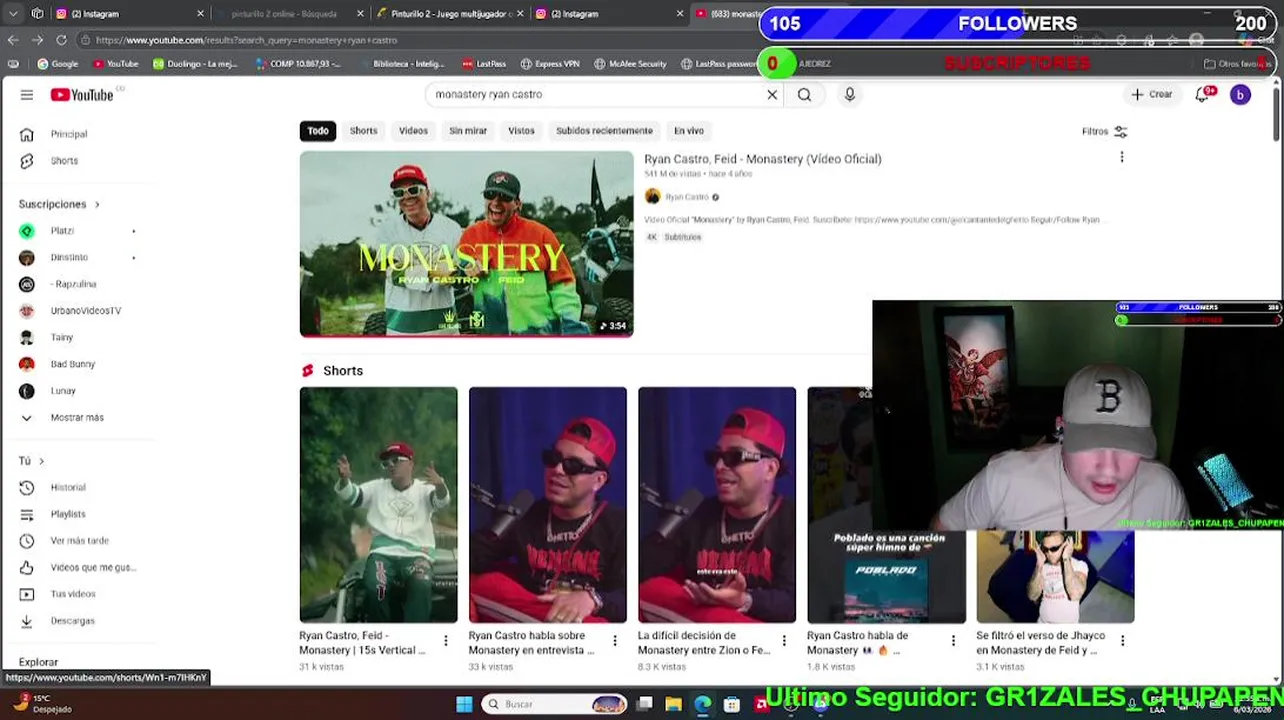Open the McAfee Security bookmark
Screen dimensions: 1284x720
tap(630, 64)
